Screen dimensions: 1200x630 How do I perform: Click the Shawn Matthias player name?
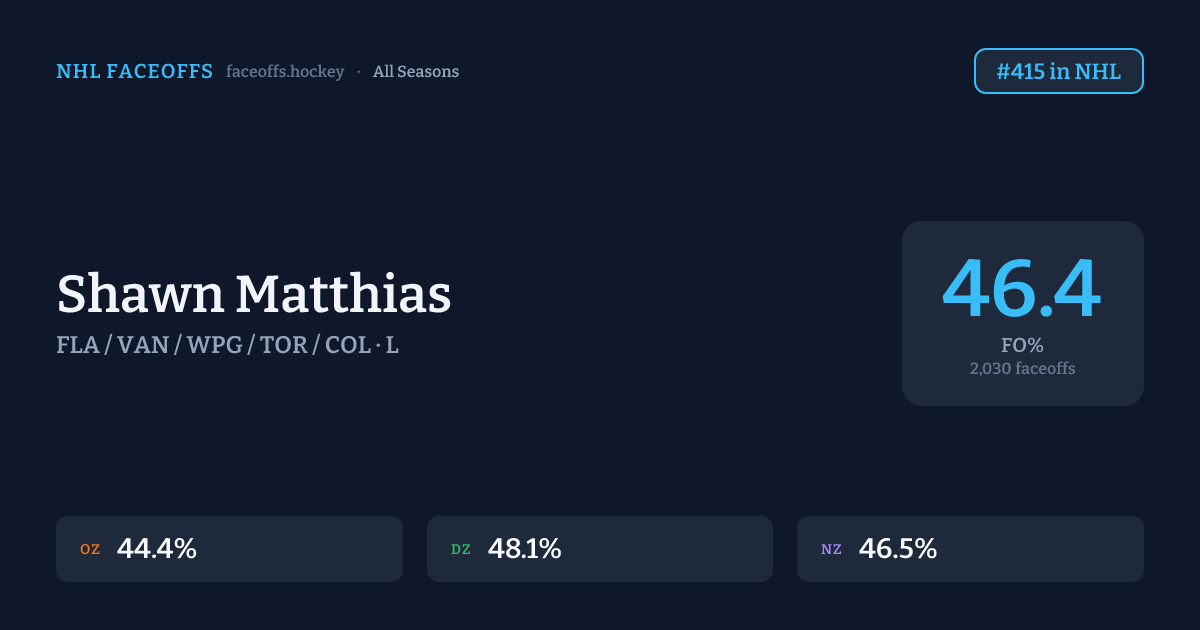coord(254,295)
